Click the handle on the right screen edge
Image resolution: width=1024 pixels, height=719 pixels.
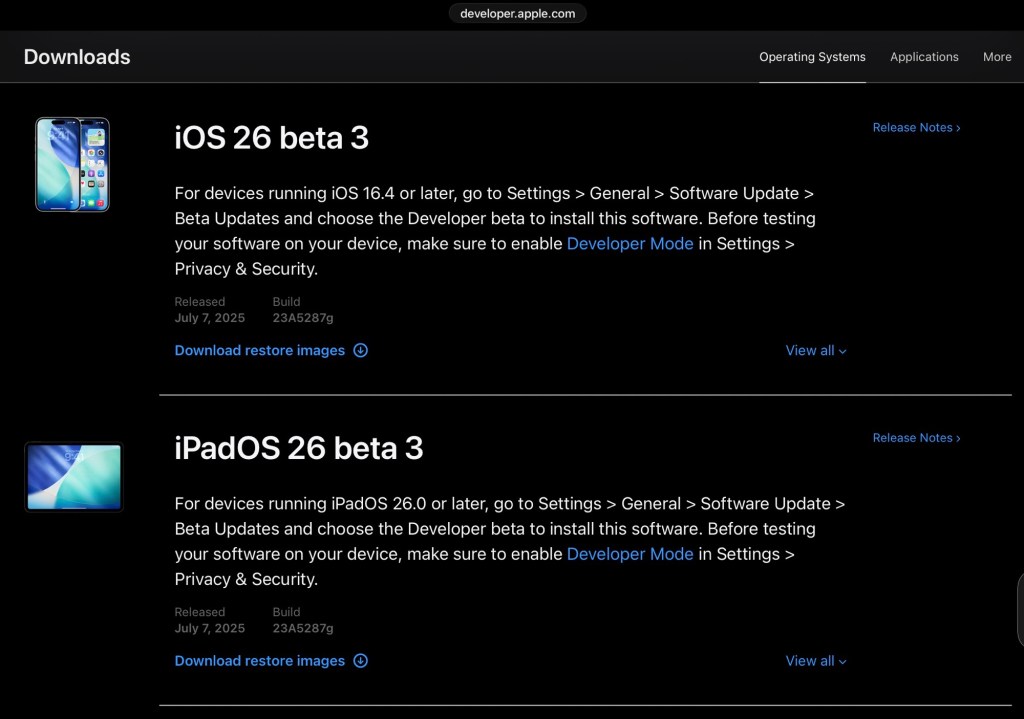pyautogui.click(x=1020, y=610)
